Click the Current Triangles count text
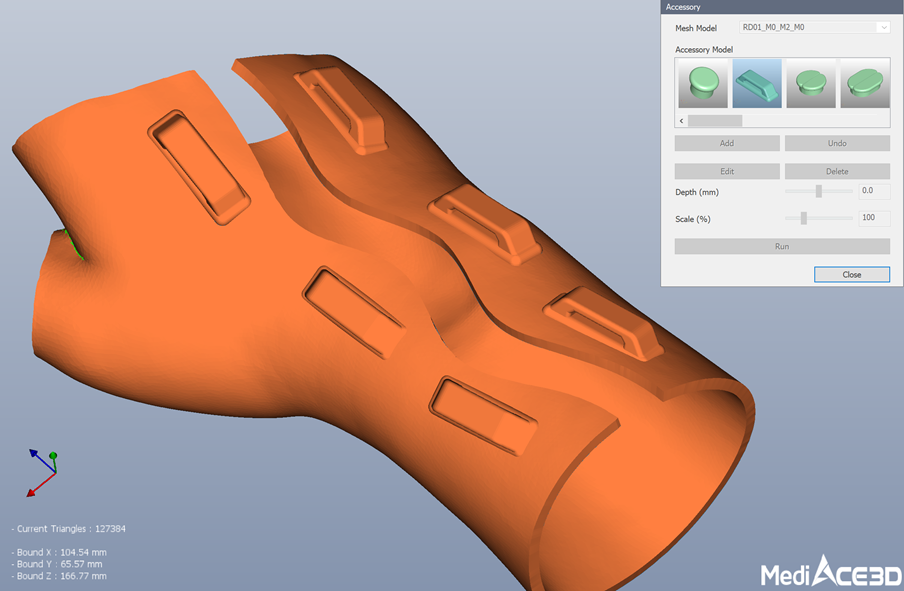This screenshot has height=591, width=904. 69,529
